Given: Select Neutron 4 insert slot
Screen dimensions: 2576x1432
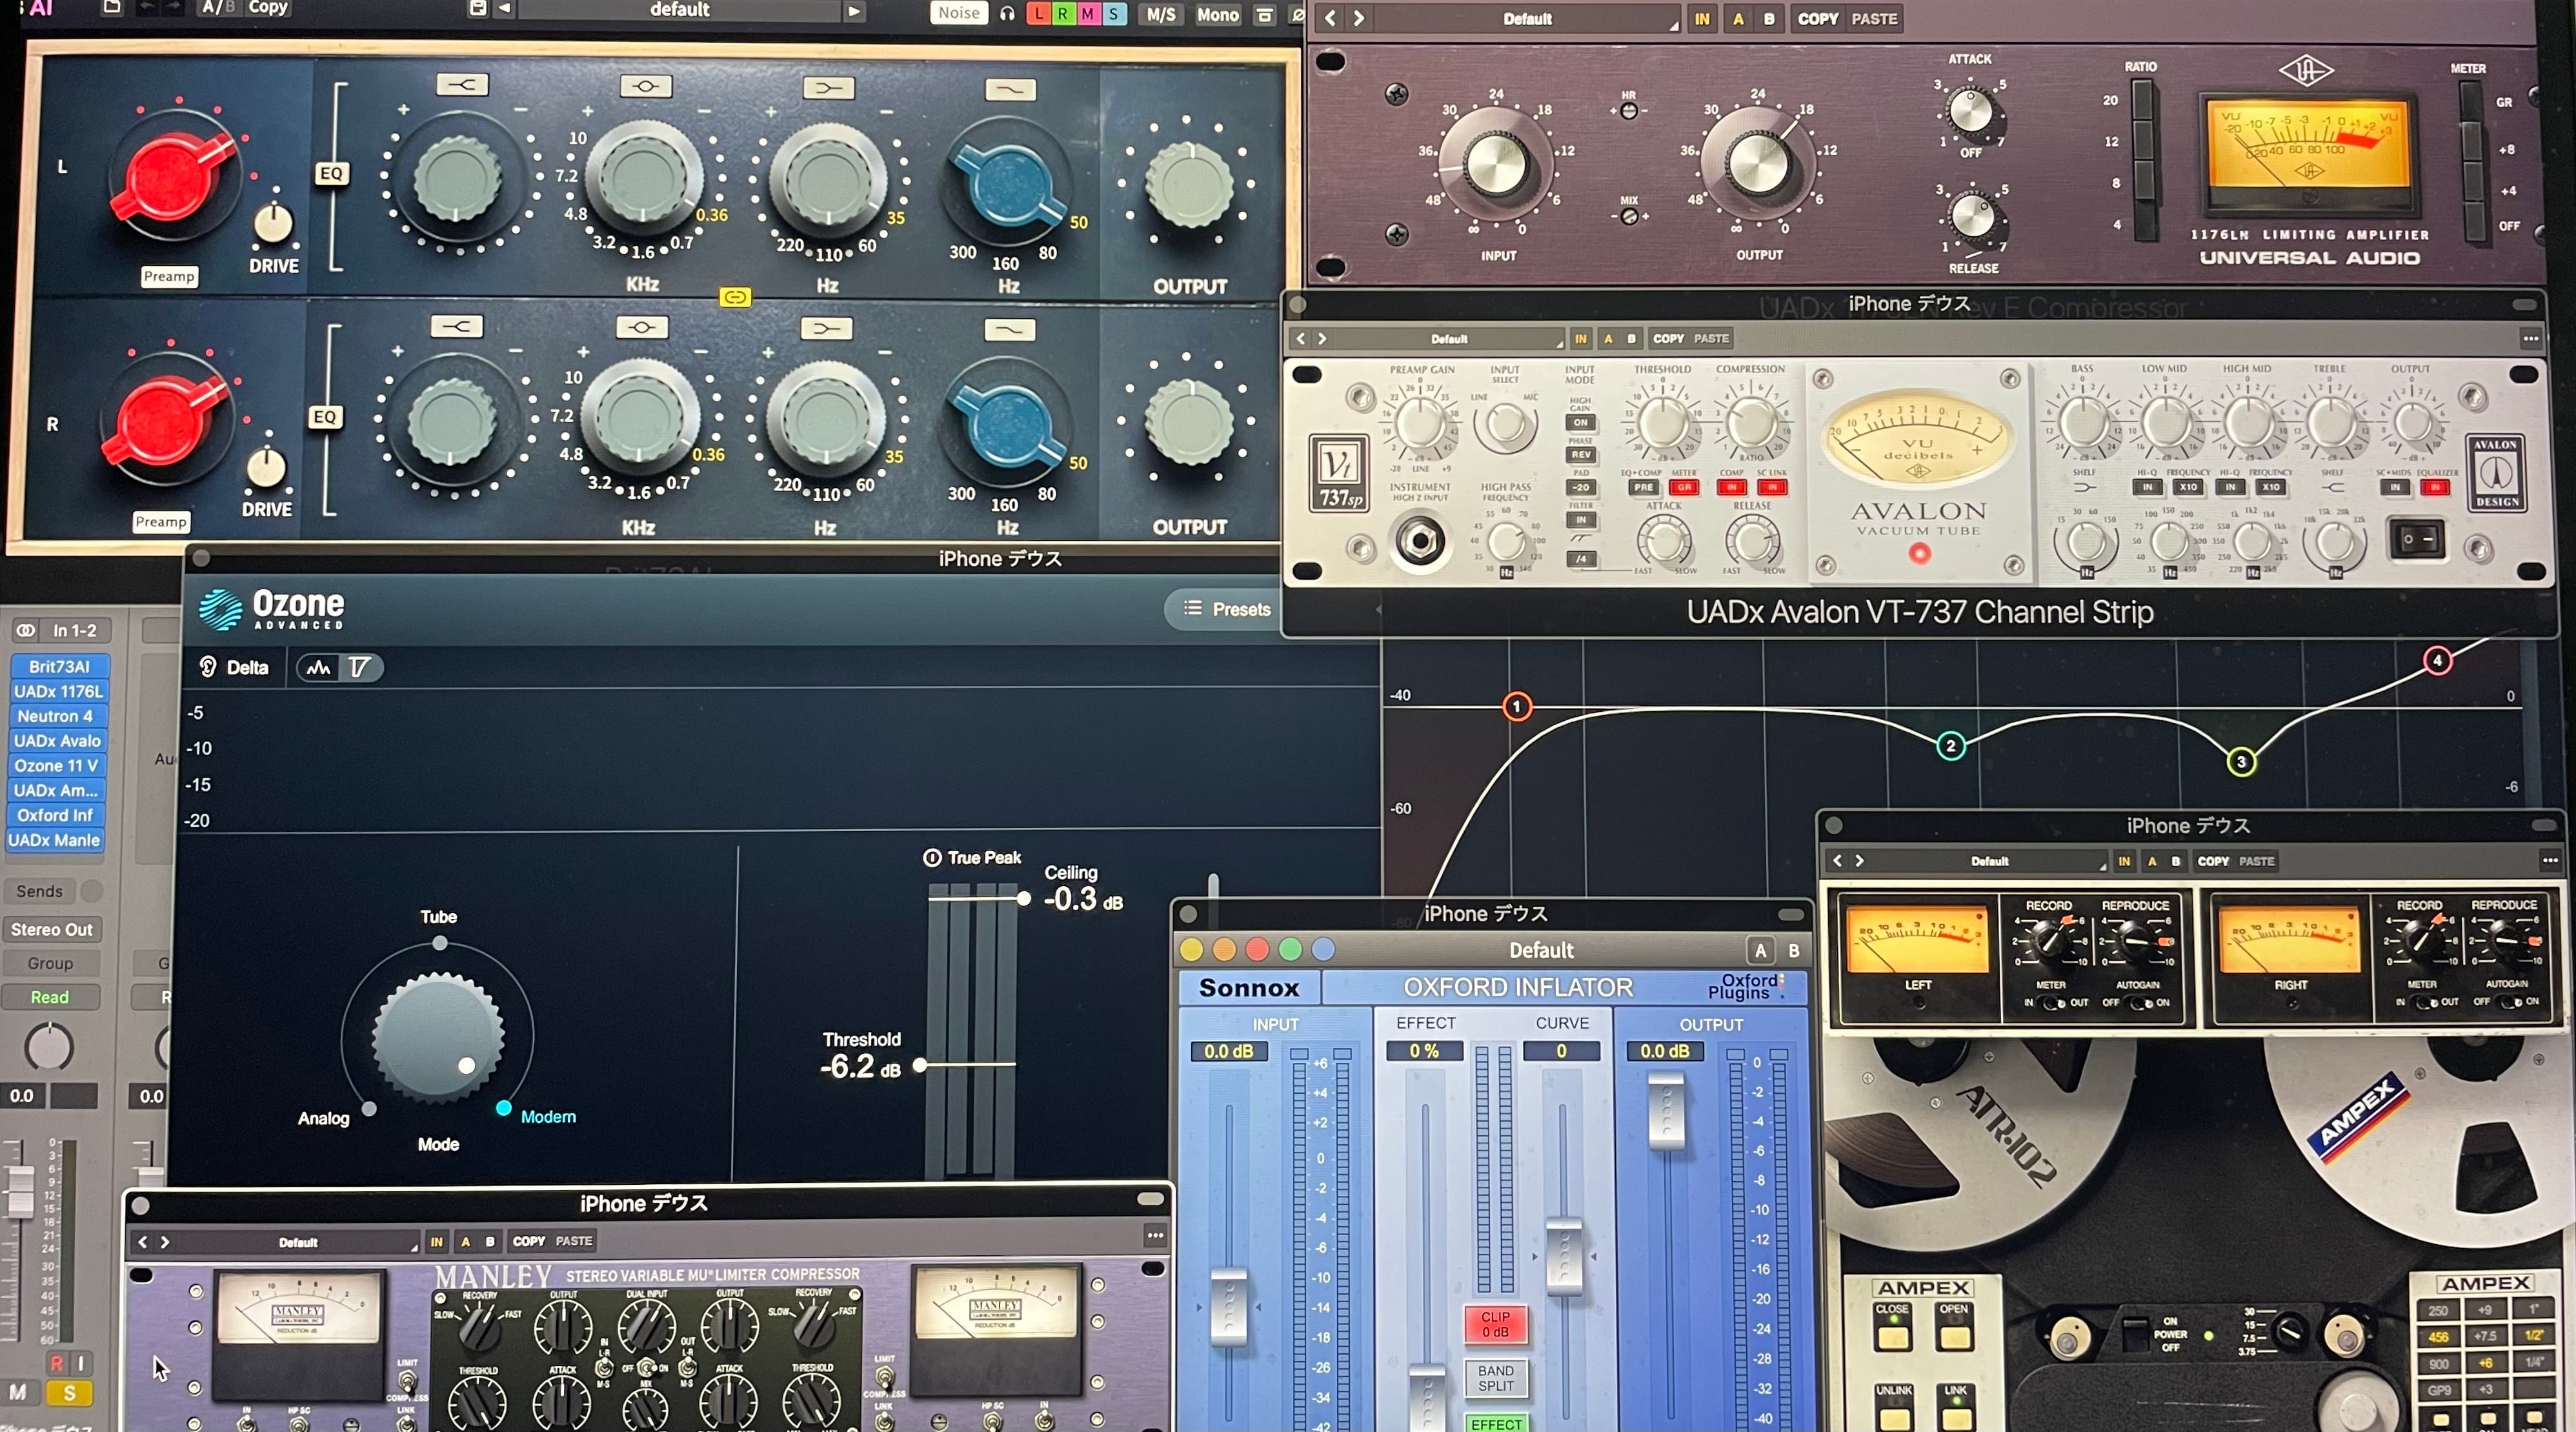Looking at the screenshot, I should point(56,716).
